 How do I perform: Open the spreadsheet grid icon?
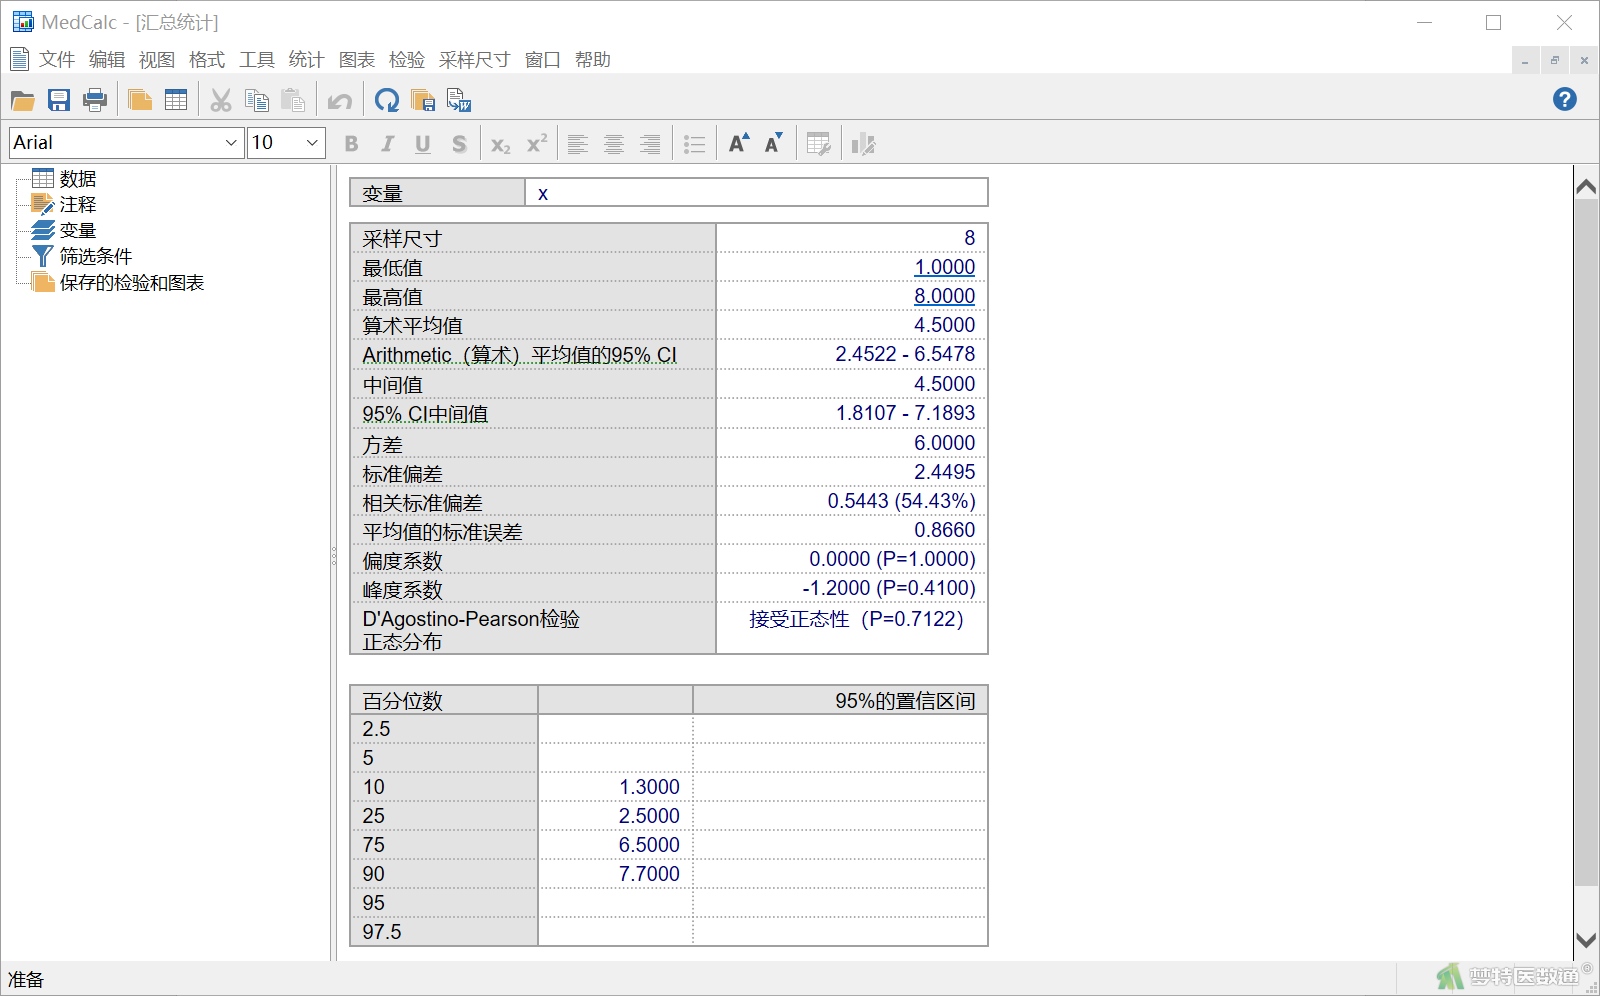[176, 100]
